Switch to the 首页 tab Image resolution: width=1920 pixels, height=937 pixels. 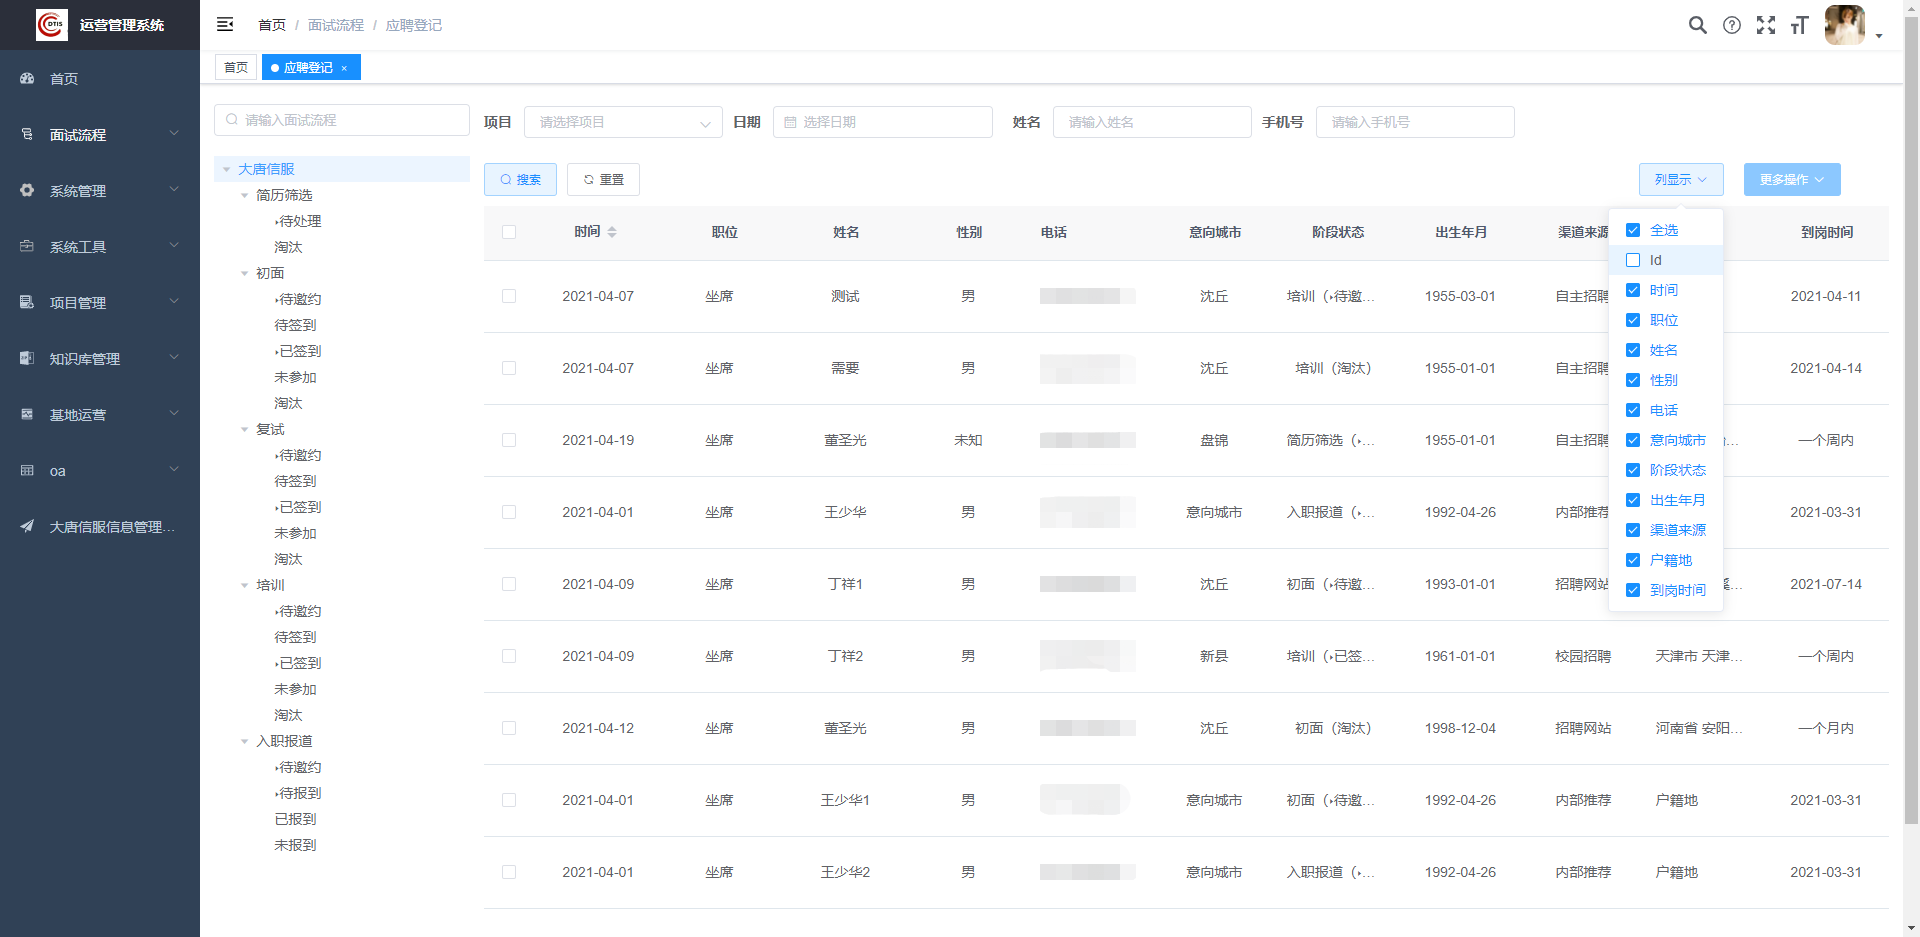point(236,67)
